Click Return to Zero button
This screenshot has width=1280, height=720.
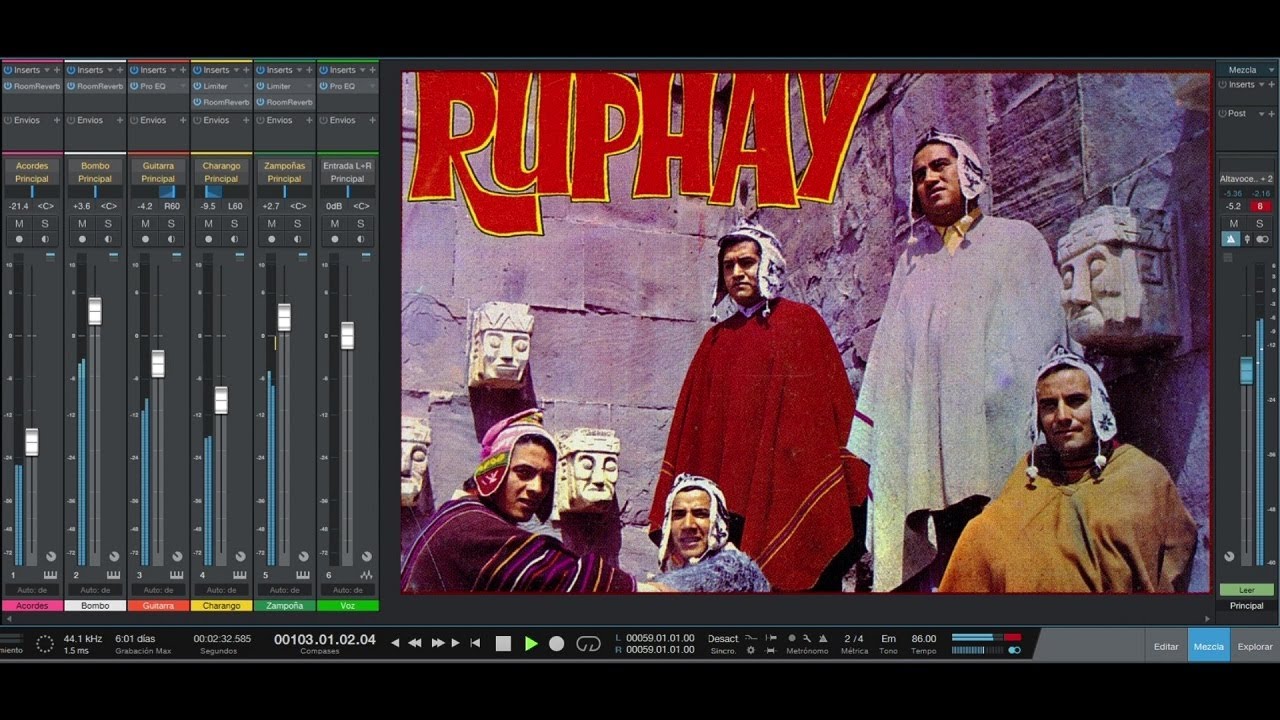pyautogui.click(x=475, y=643)
